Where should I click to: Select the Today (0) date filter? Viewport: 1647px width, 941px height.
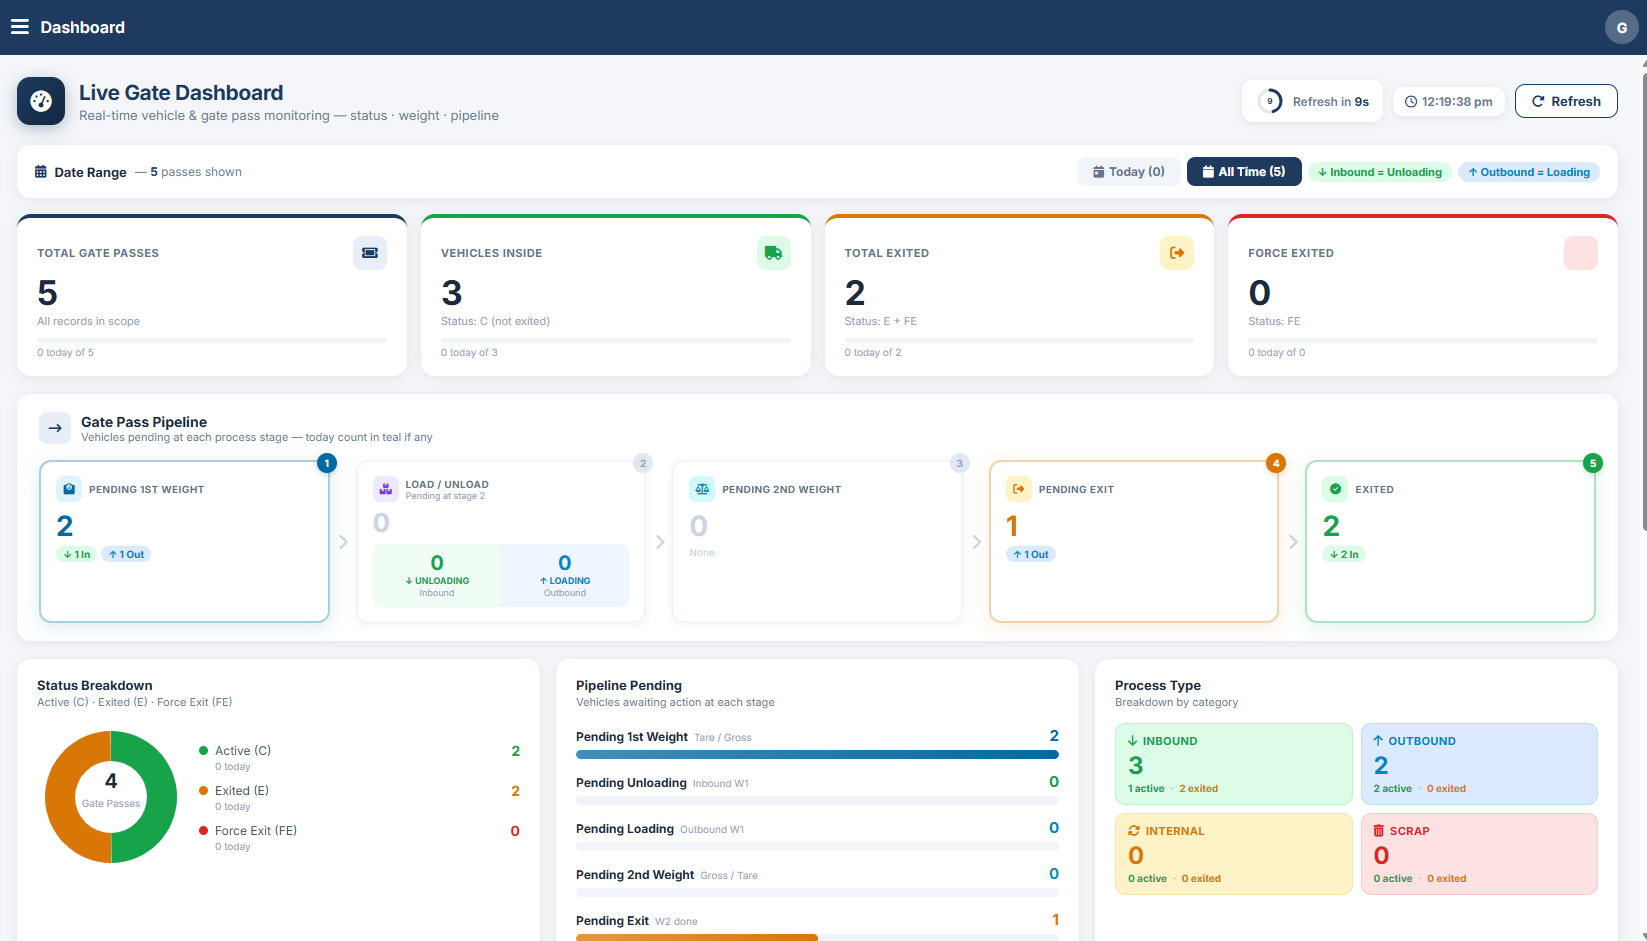point(1129,172)
